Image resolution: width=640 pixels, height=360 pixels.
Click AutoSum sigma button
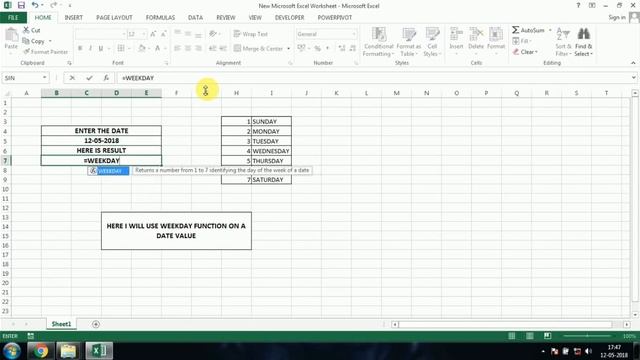coord(529,30)
